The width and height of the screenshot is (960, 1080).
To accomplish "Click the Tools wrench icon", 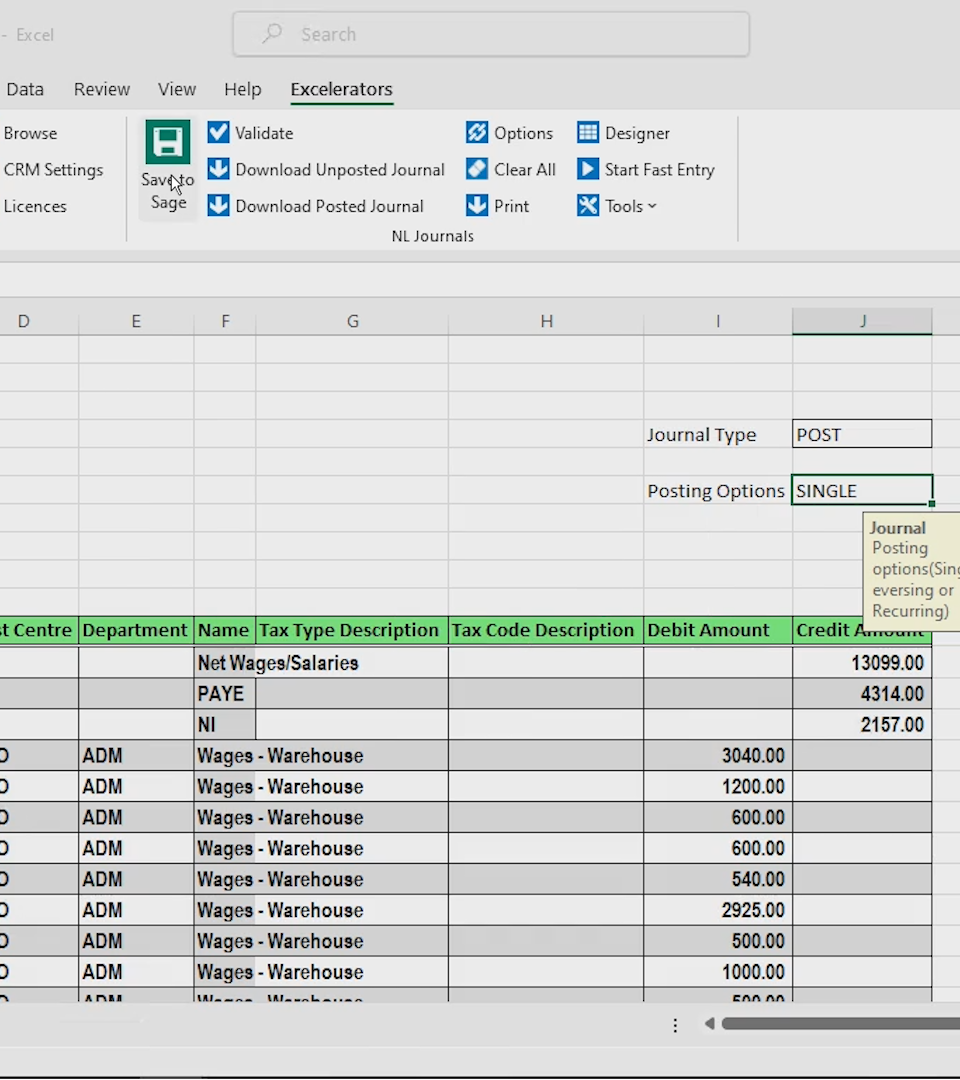I will coord(588,205).
